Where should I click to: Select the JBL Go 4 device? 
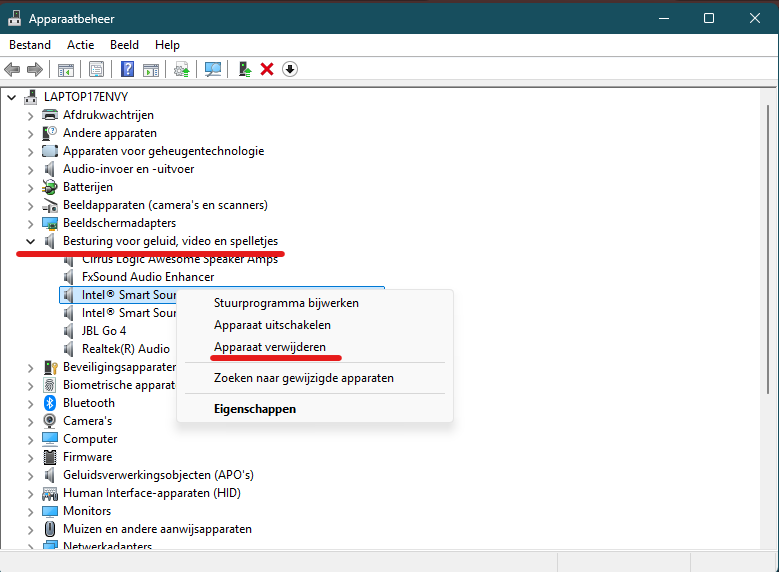coord(104,331)
